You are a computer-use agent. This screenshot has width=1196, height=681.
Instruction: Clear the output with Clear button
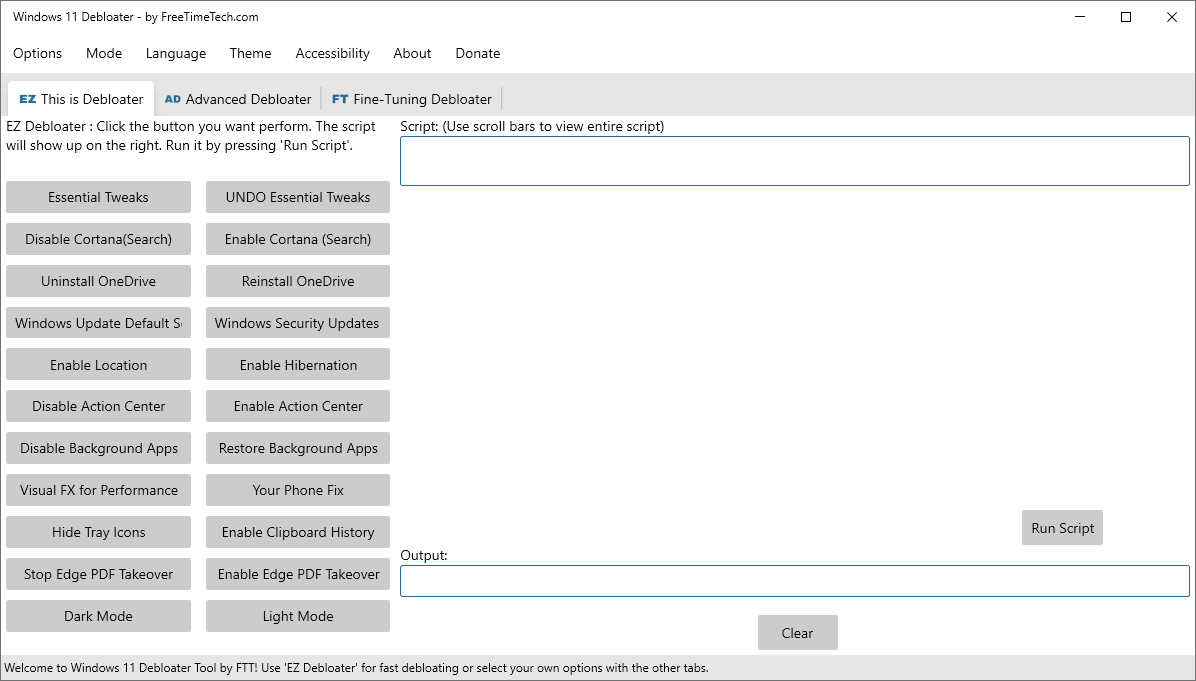pyautogui.click(x=797, y=632)
